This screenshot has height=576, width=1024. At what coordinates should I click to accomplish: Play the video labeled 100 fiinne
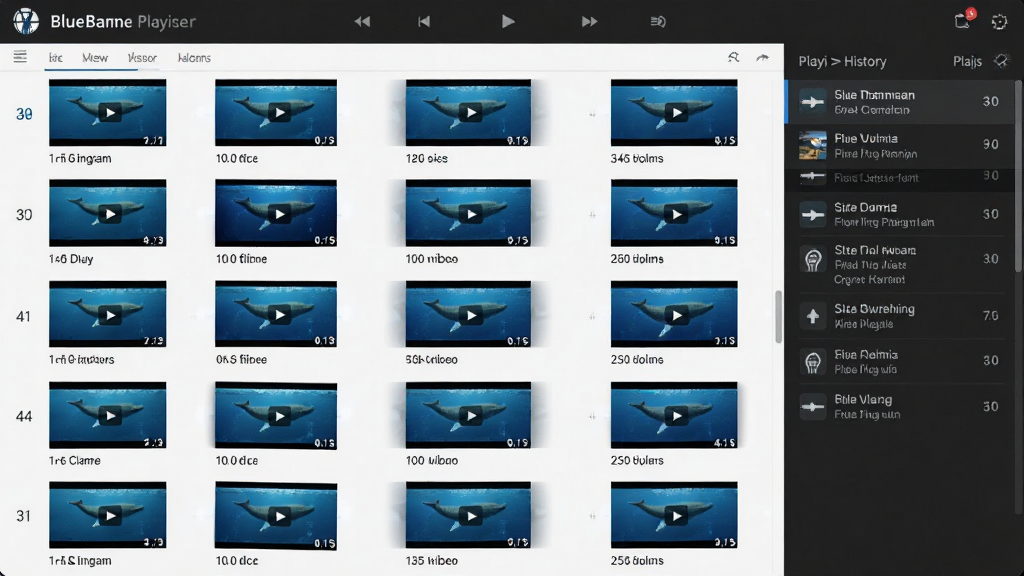tap(276, 213)
